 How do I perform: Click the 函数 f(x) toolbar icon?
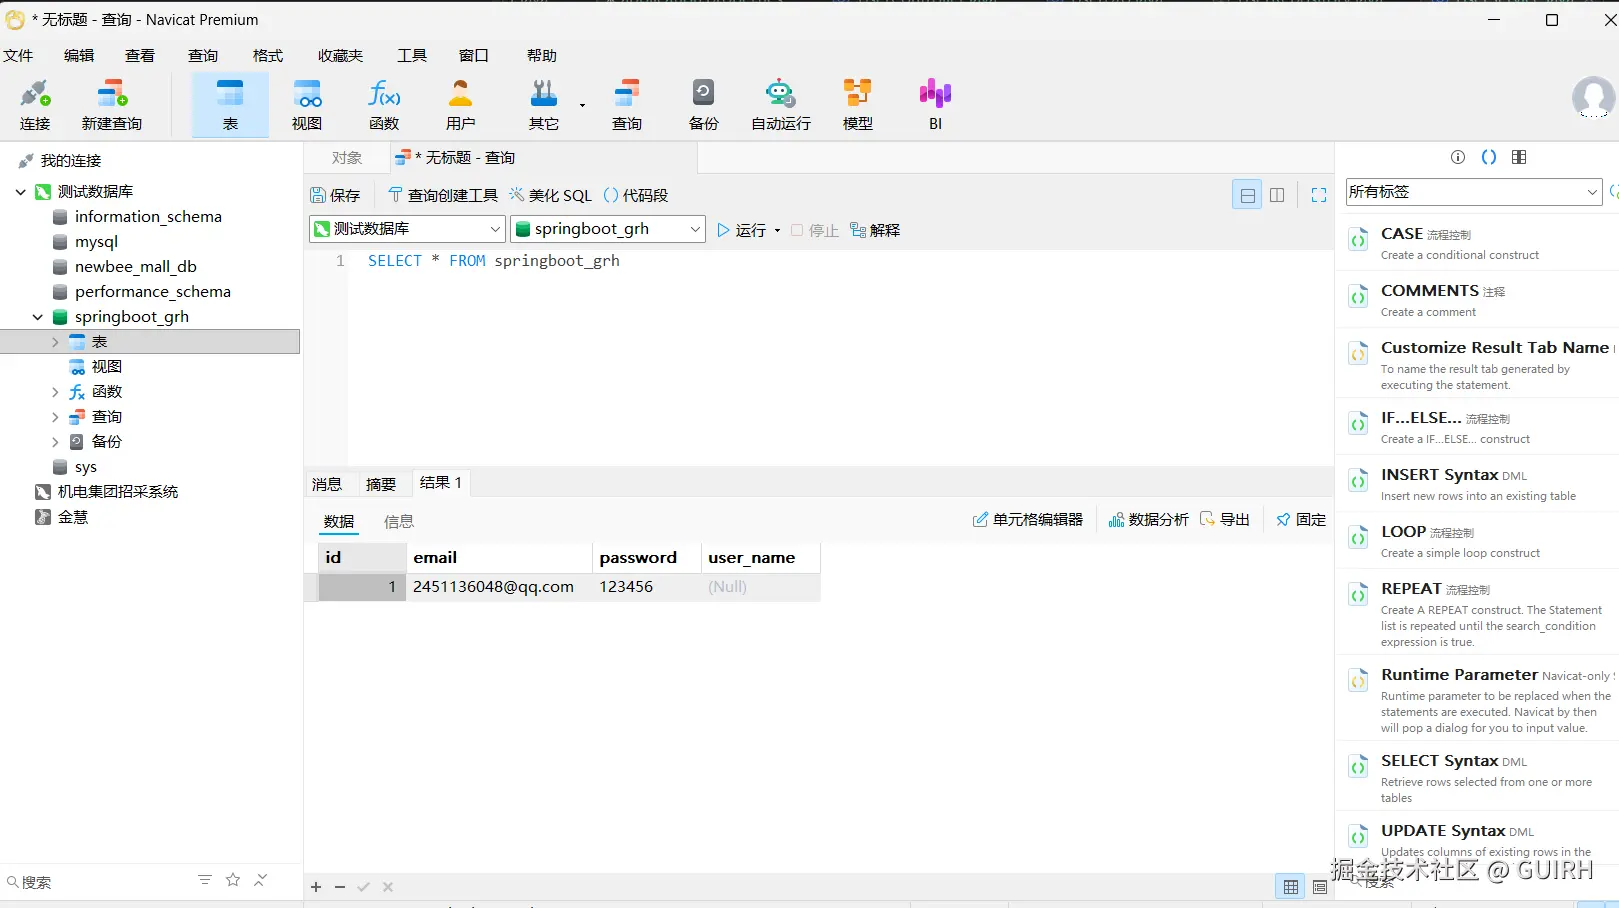tap(384, 104)
